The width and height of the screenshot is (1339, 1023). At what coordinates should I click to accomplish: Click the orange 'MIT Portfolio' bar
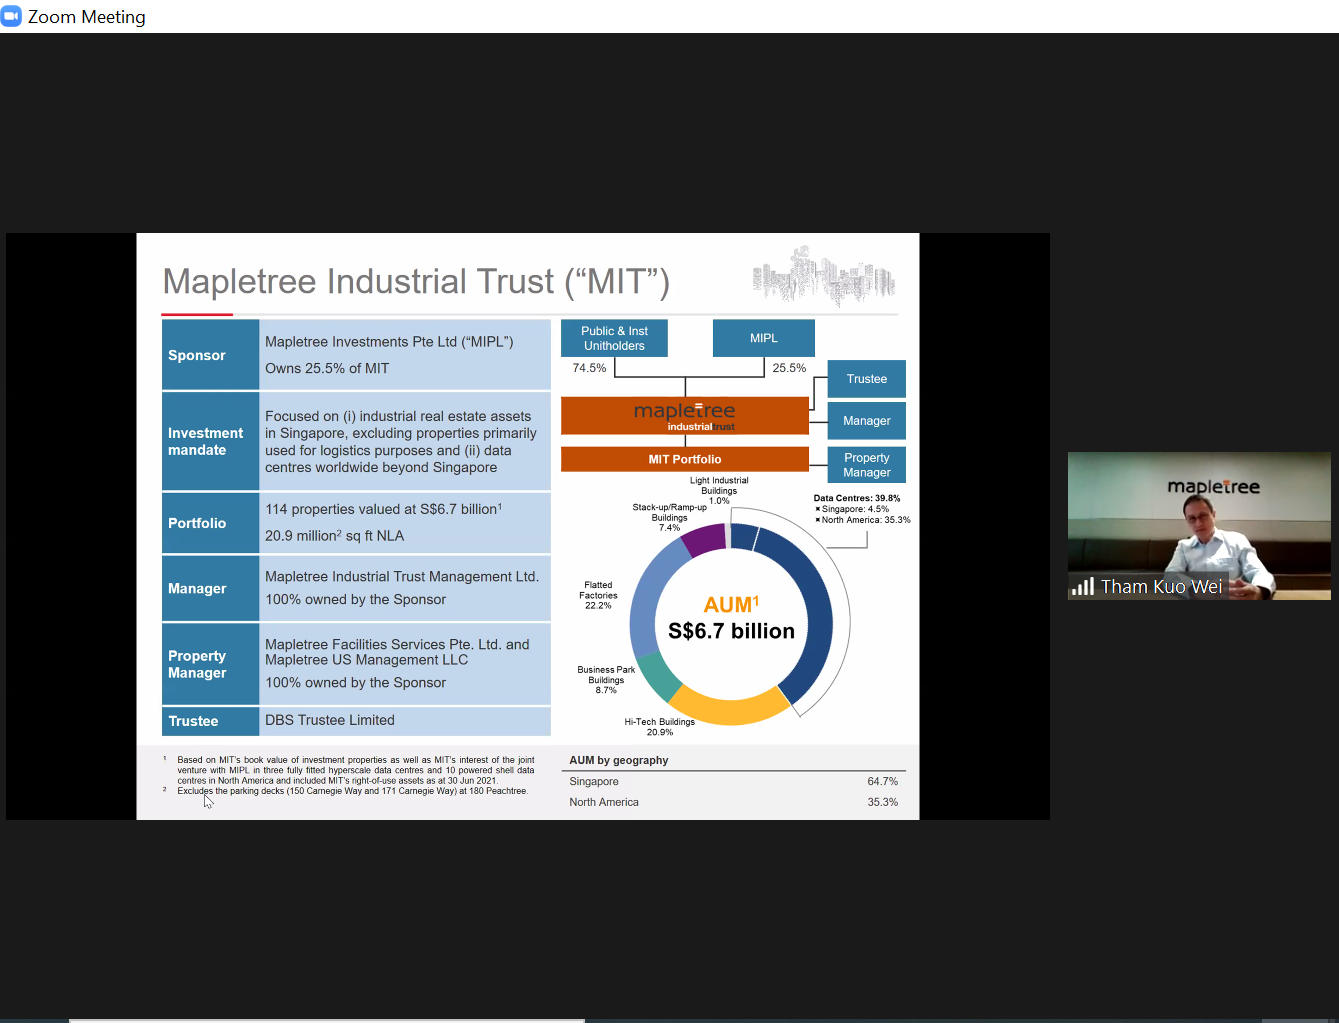pyautogui.click(x=685, y=459)
